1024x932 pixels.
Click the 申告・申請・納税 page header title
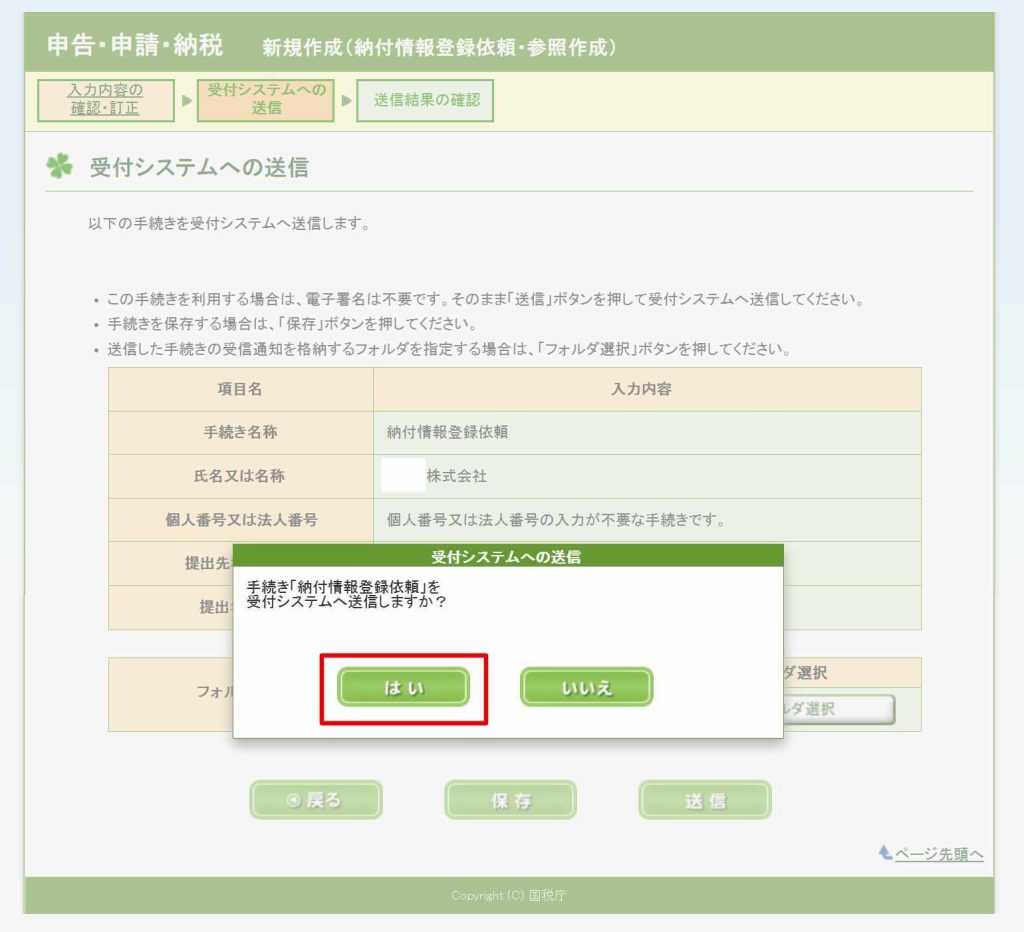[135, 46]
